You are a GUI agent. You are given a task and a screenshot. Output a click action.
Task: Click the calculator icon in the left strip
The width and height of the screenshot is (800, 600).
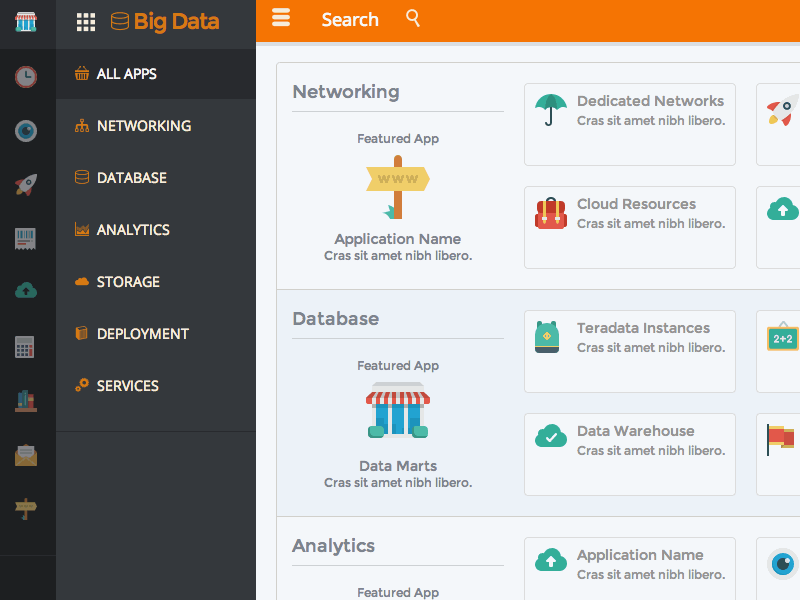click(26, 347)
